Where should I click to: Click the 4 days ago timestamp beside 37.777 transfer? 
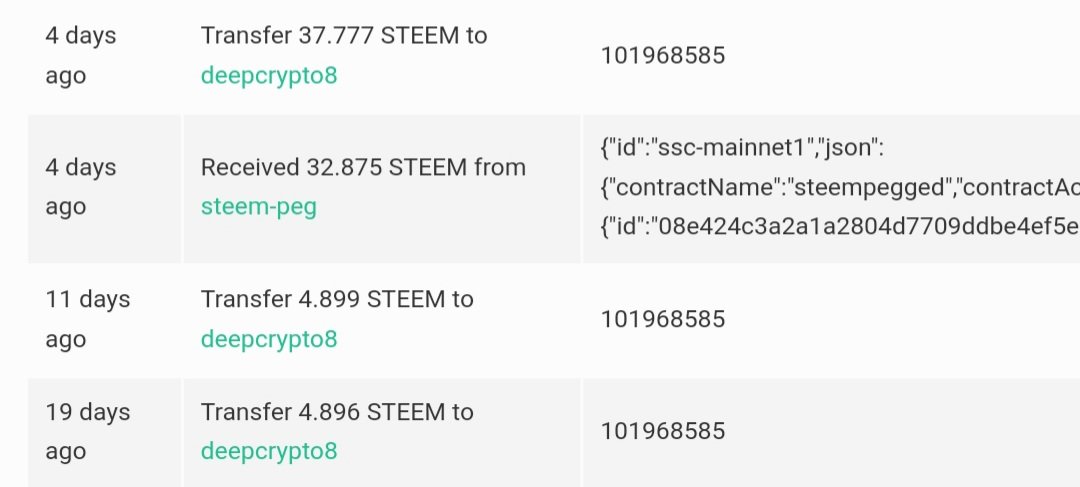tap(81, 56)
